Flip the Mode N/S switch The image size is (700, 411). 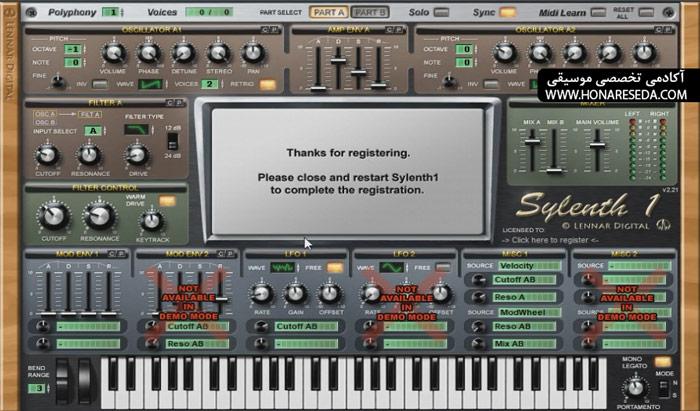pos(664,389)
